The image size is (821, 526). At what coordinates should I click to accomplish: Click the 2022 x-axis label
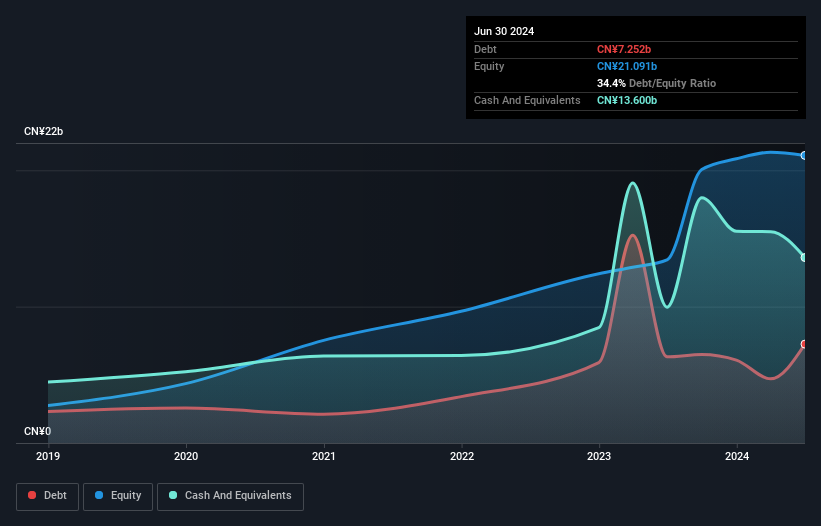462,456
